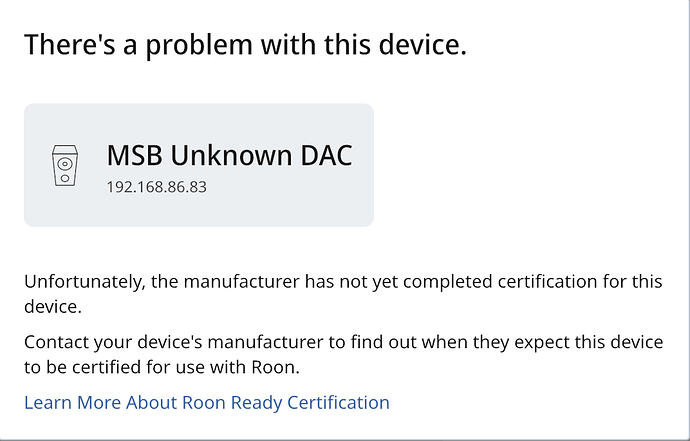Click the "Contact your device's manufacturer" sentence
The width and height of the screenshot is (690, 441).
pyautogui.click(x=343, y=354)
